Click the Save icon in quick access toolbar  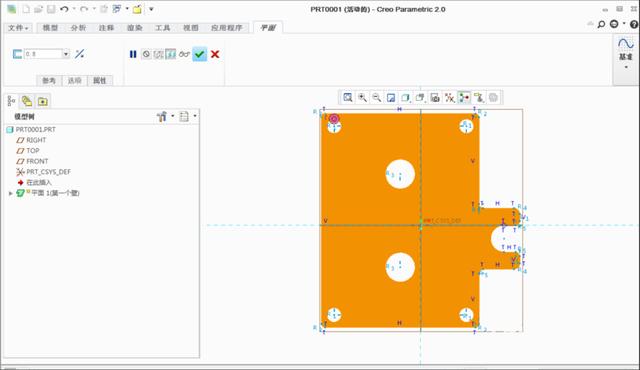(x=51, y=9)
